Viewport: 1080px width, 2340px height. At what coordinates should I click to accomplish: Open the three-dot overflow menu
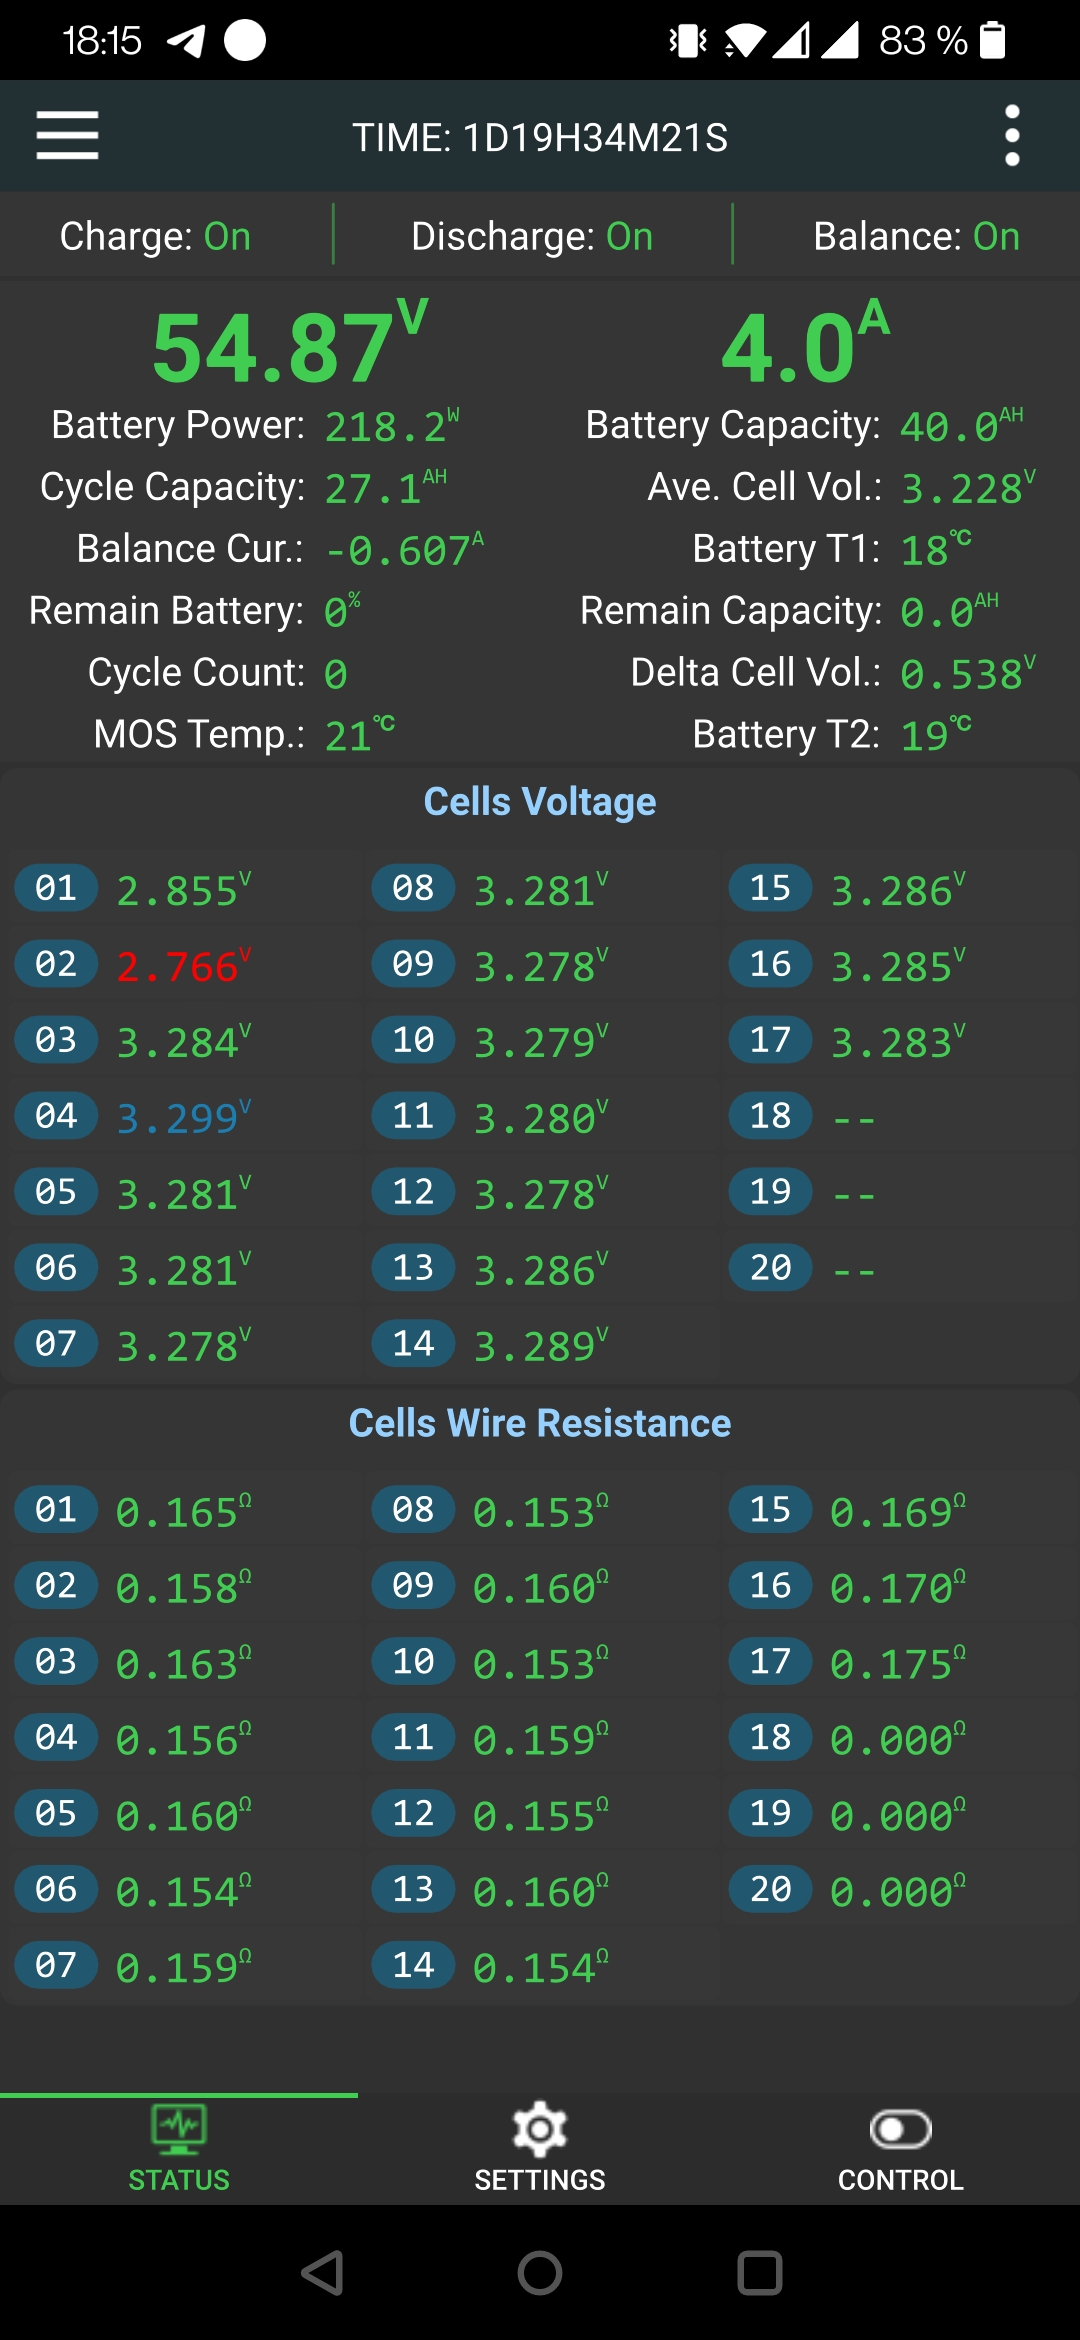point(1012,136)
